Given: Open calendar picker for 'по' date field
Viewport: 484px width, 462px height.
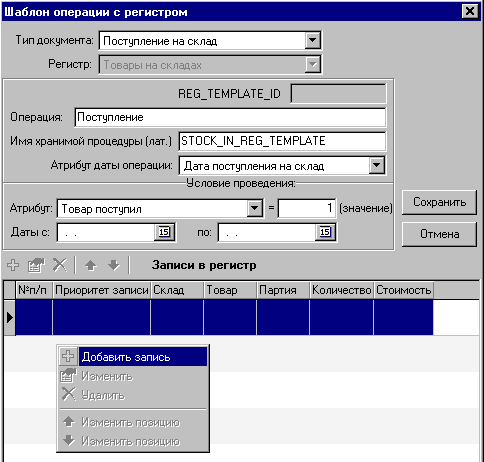Looking at the screenshot, I should (325, 232).
